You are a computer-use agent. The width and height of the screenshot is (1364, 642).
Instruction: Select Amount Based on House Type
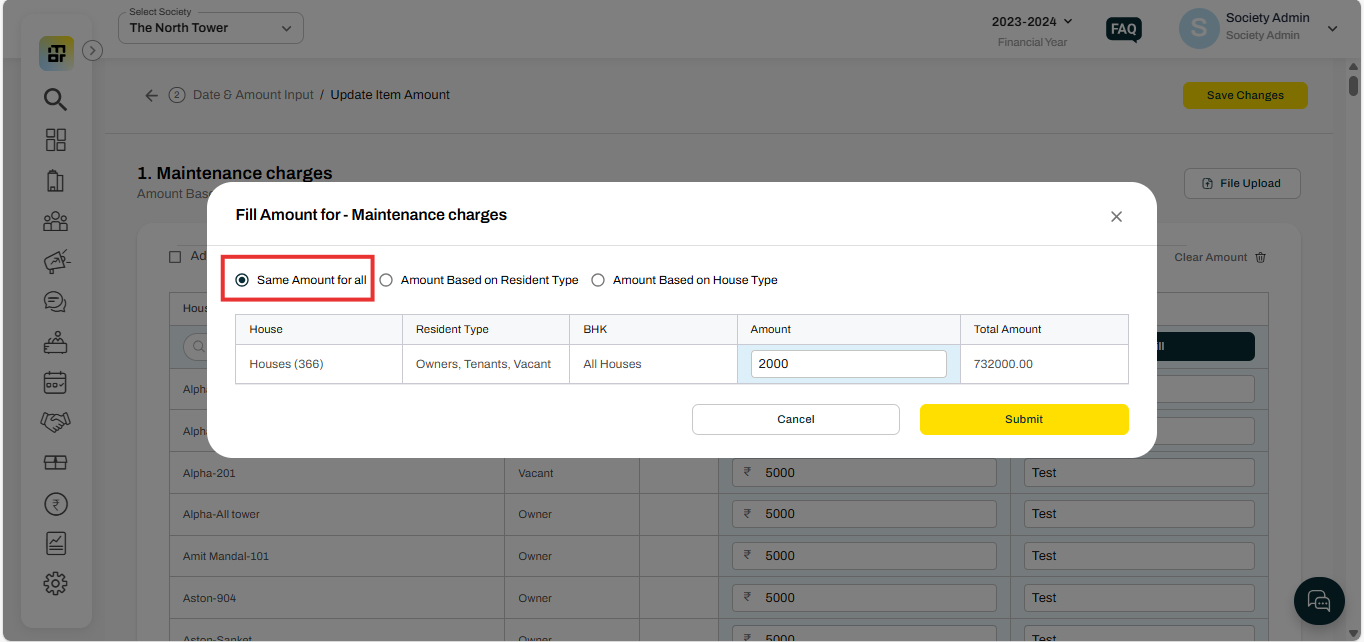(598, 280)
